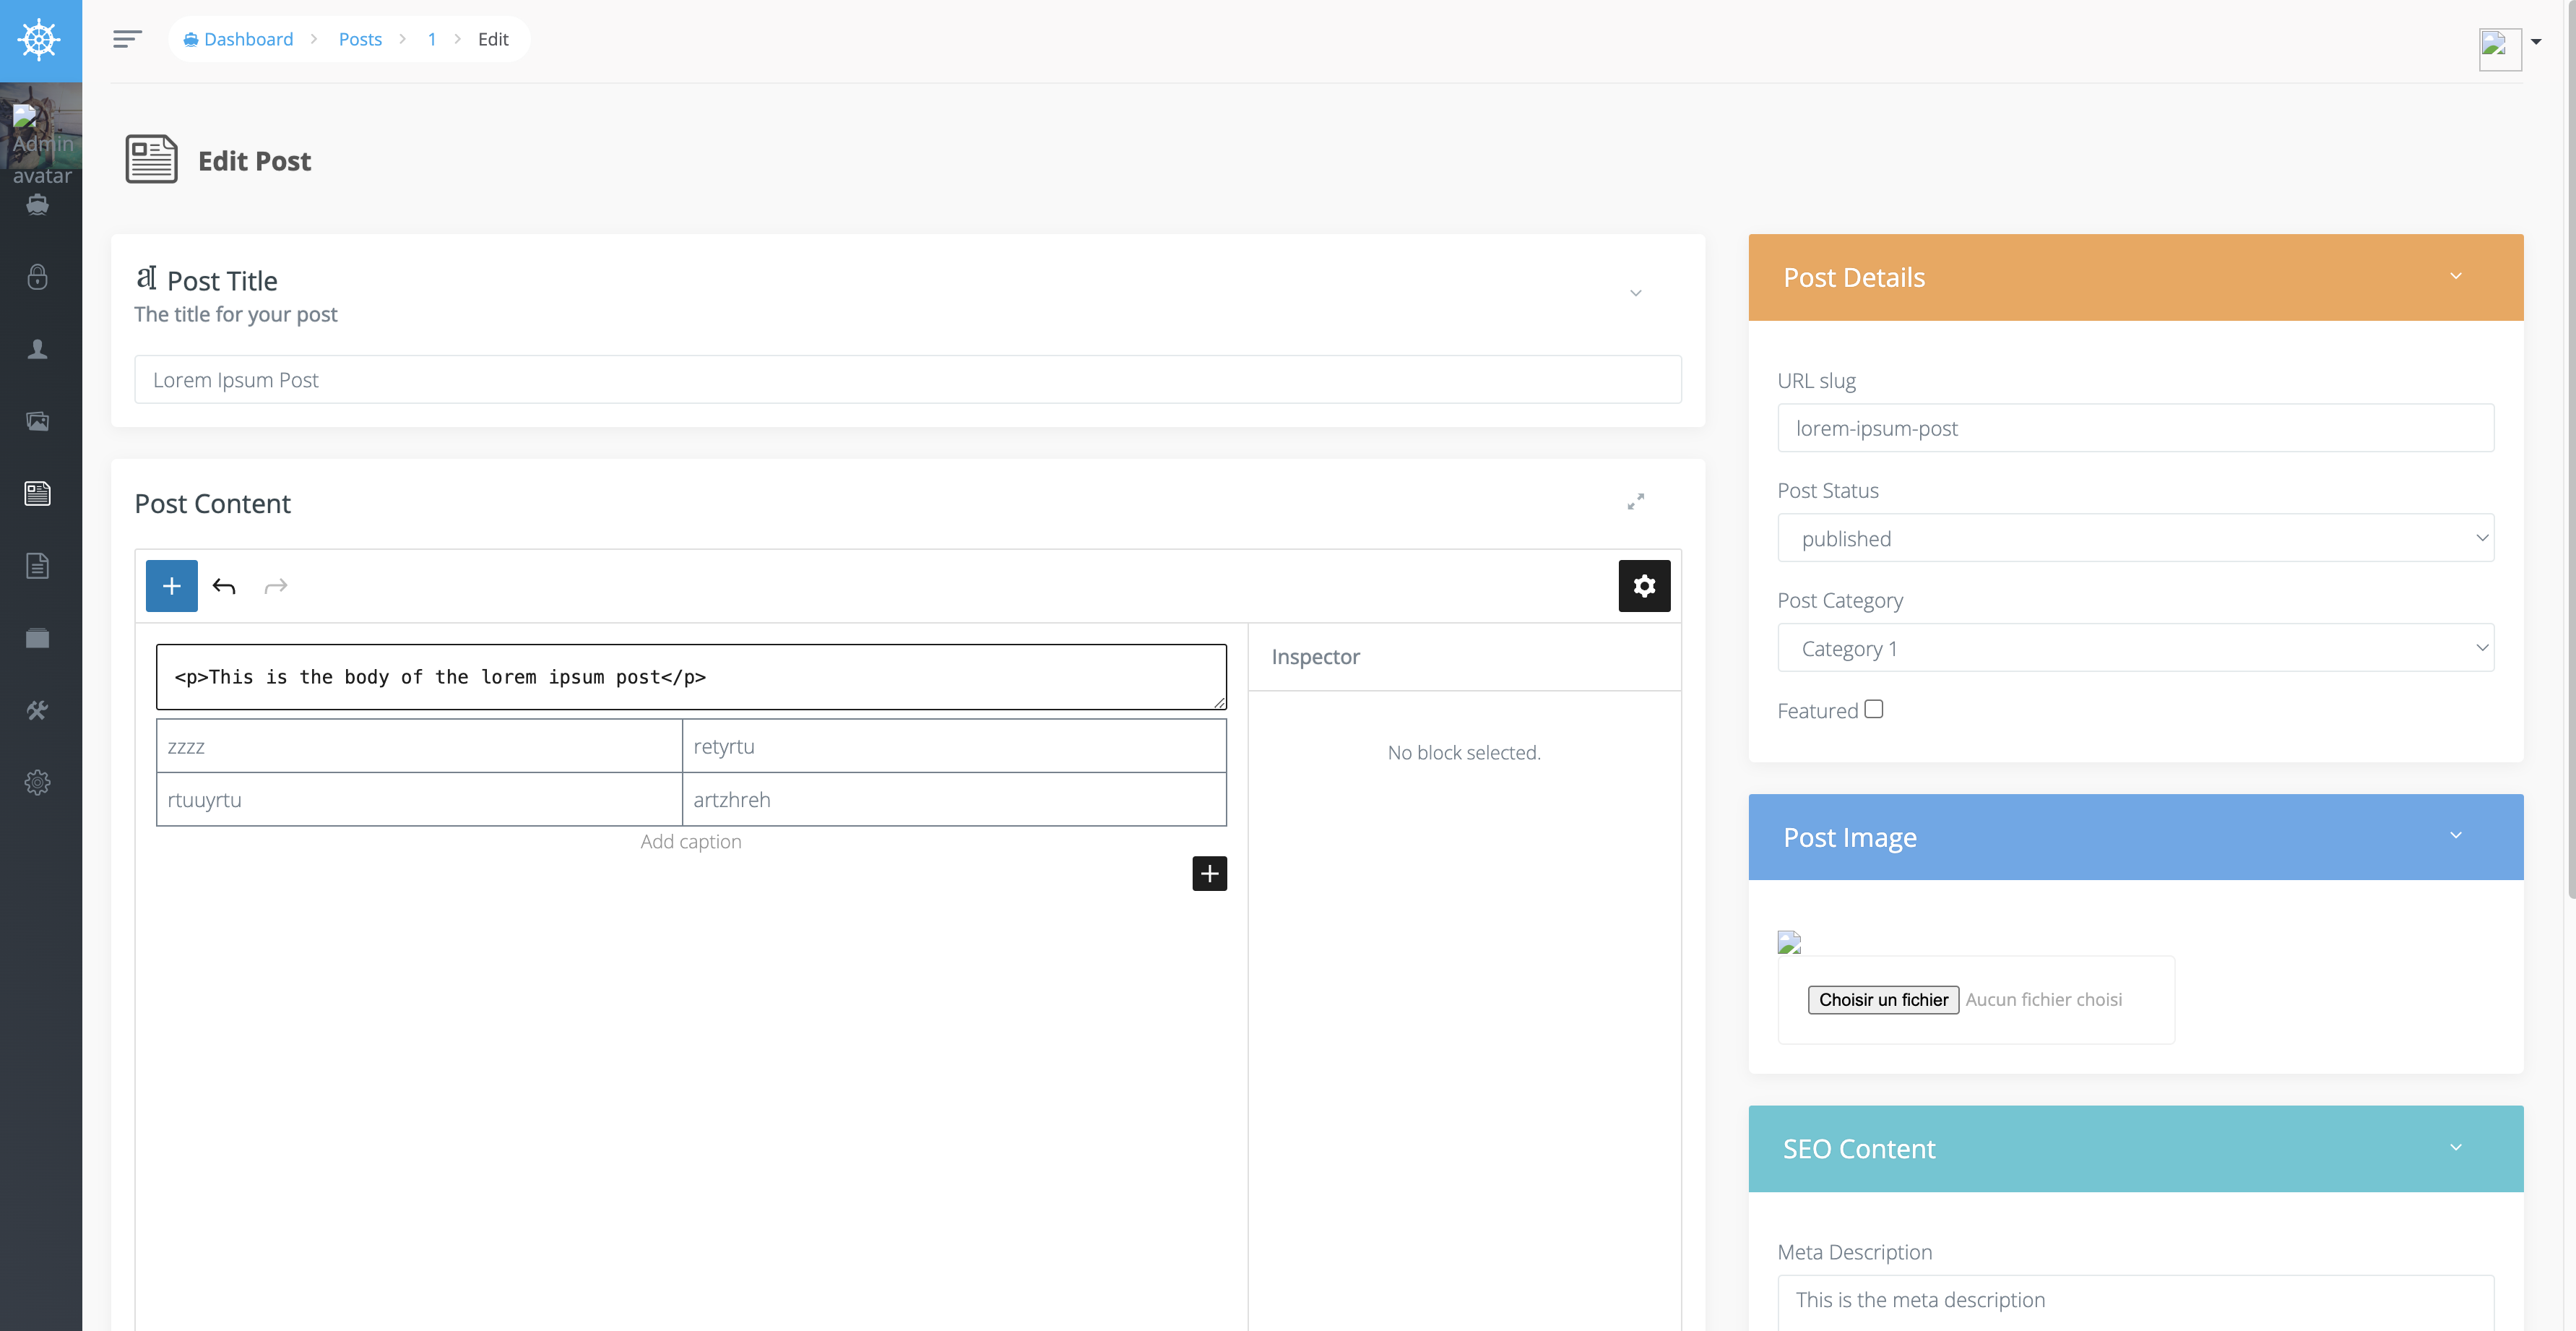
Task: Change the Post Category from Category 1
Action: click(2136, 648)
